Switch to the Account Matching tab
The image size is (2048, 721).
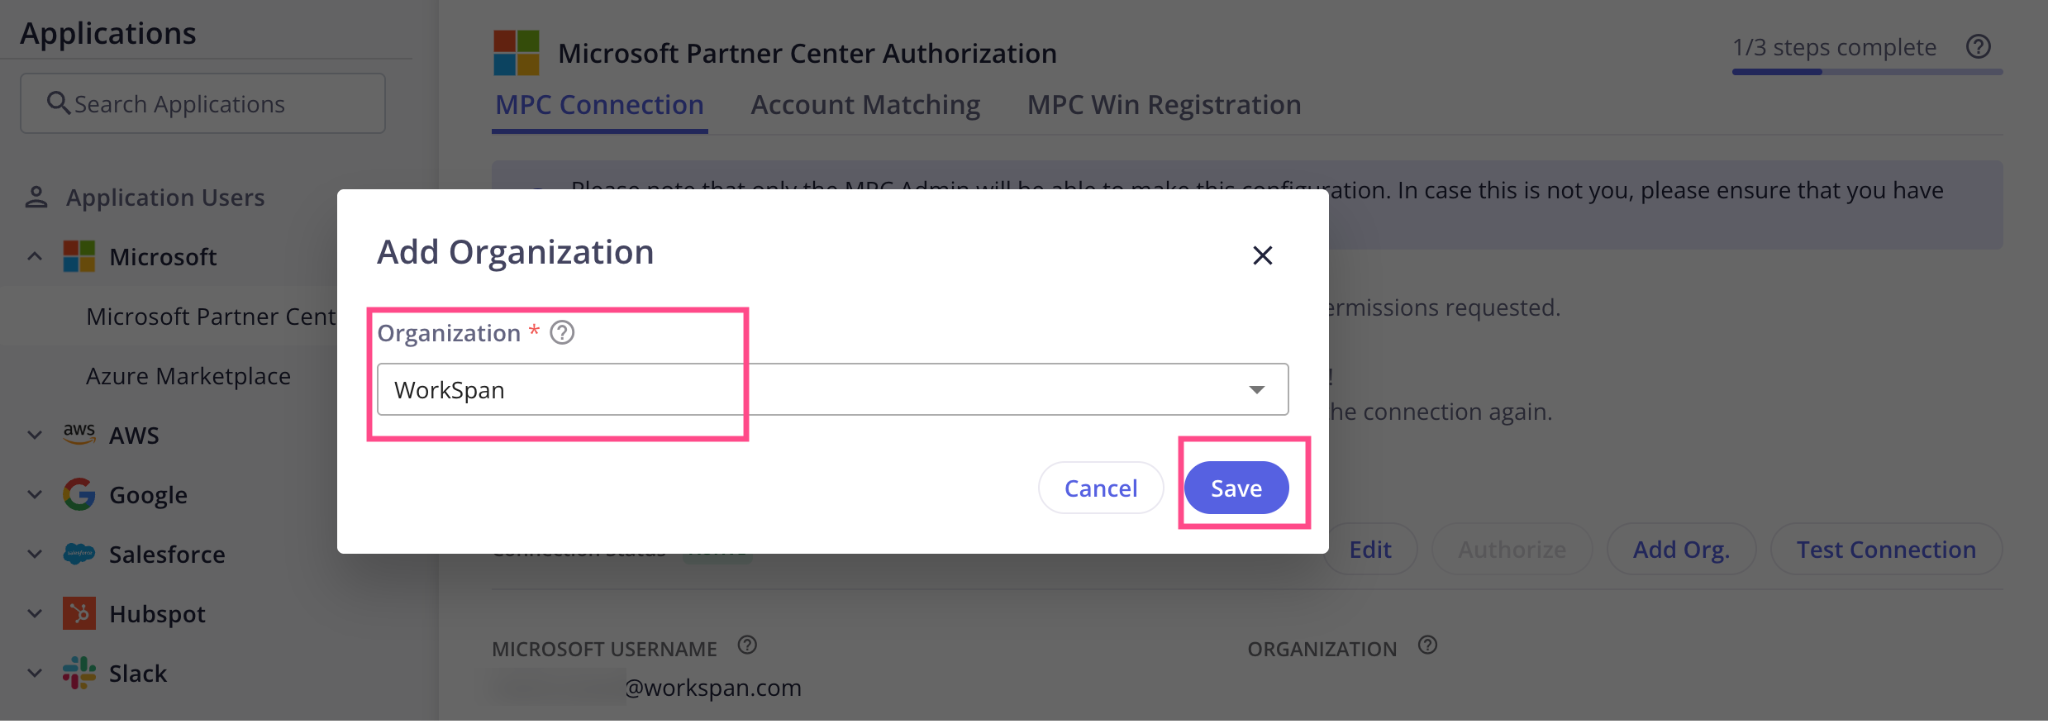tap(865, 105)
